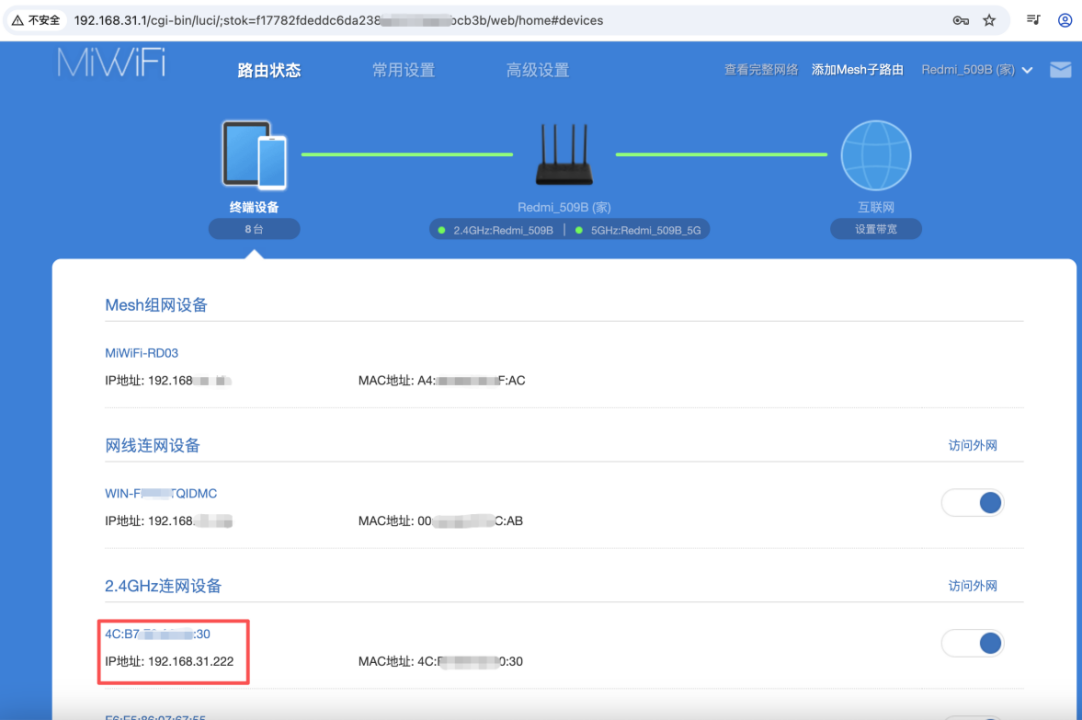
Task: Click the router icon in the center
Action: (564, 156)
